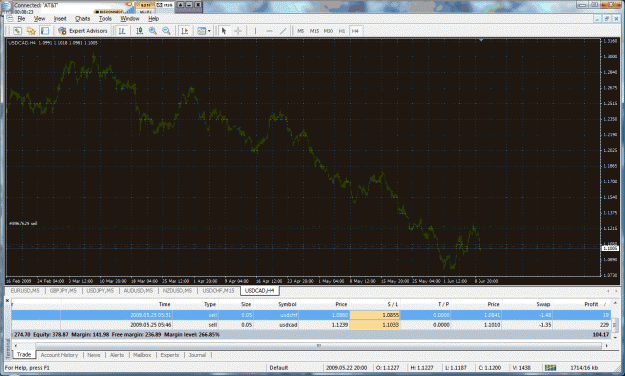Set timeframe to M30

tap(328, 31)
